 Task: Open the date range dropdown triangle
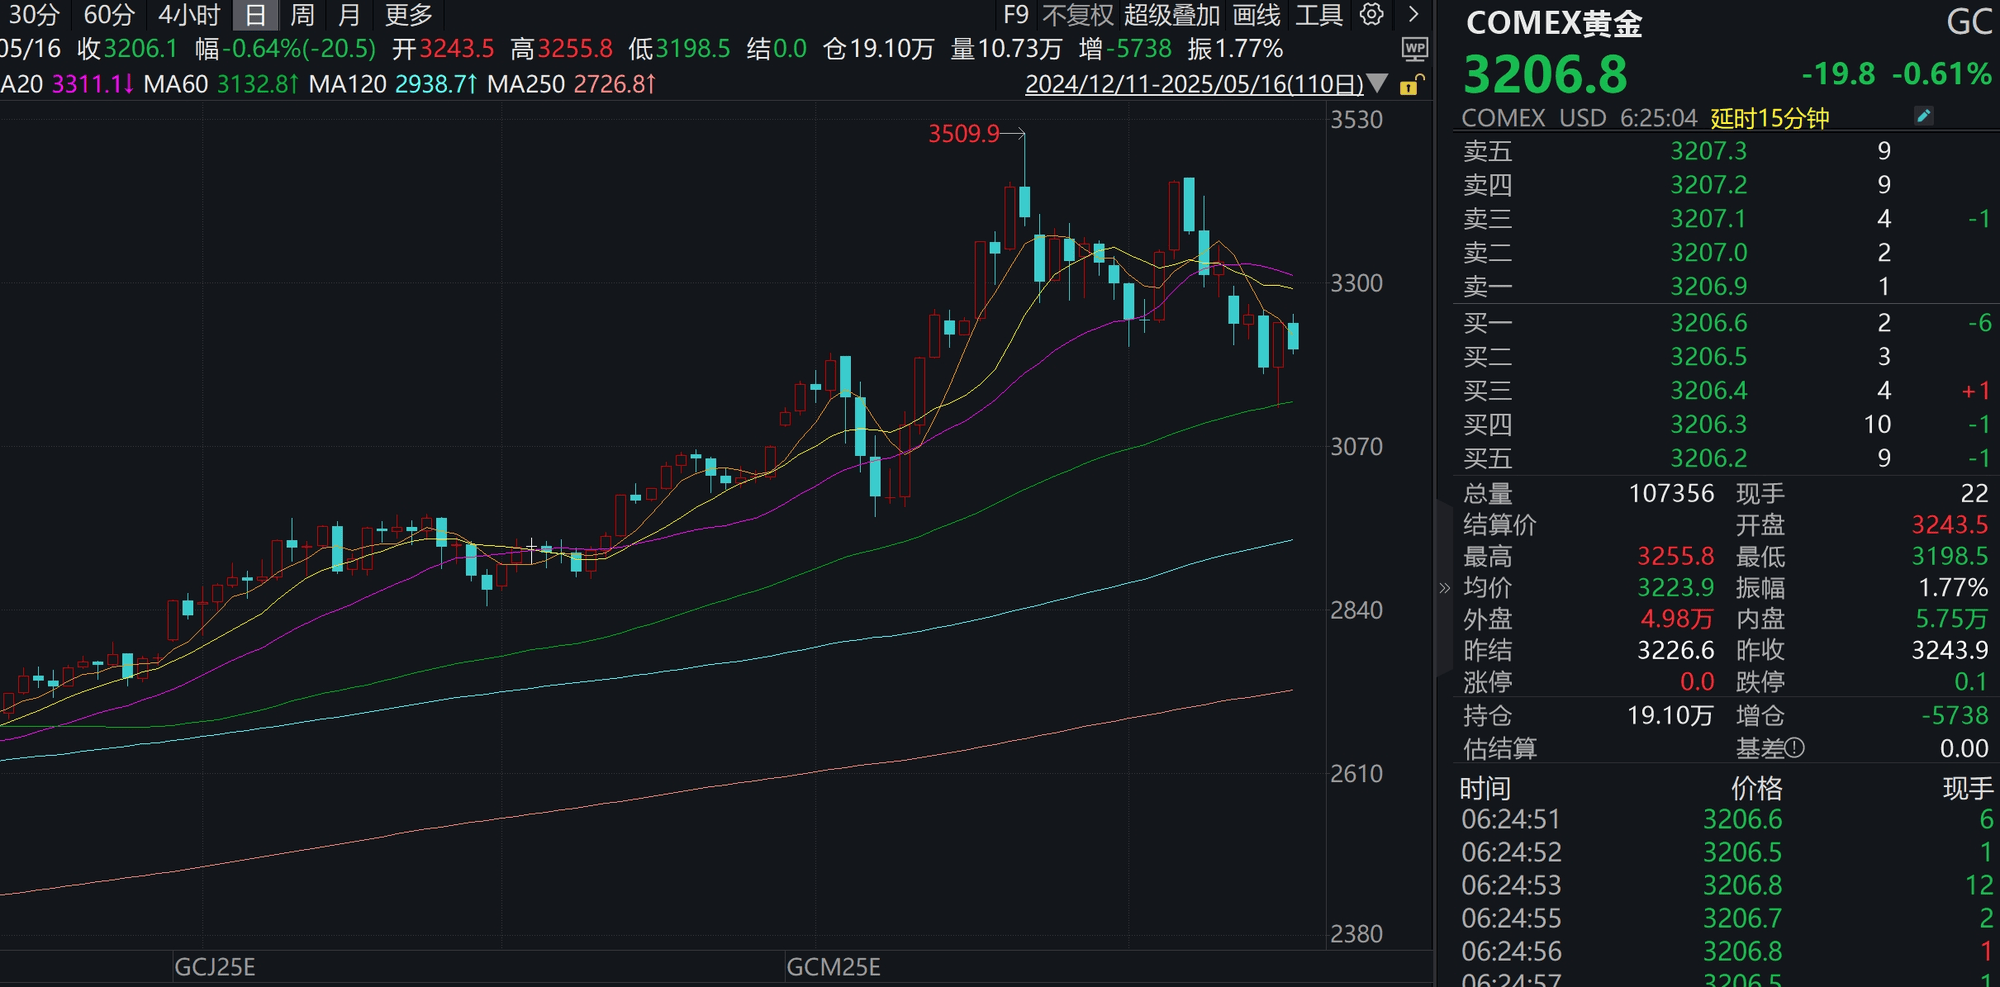click(x=1378, y=84)
